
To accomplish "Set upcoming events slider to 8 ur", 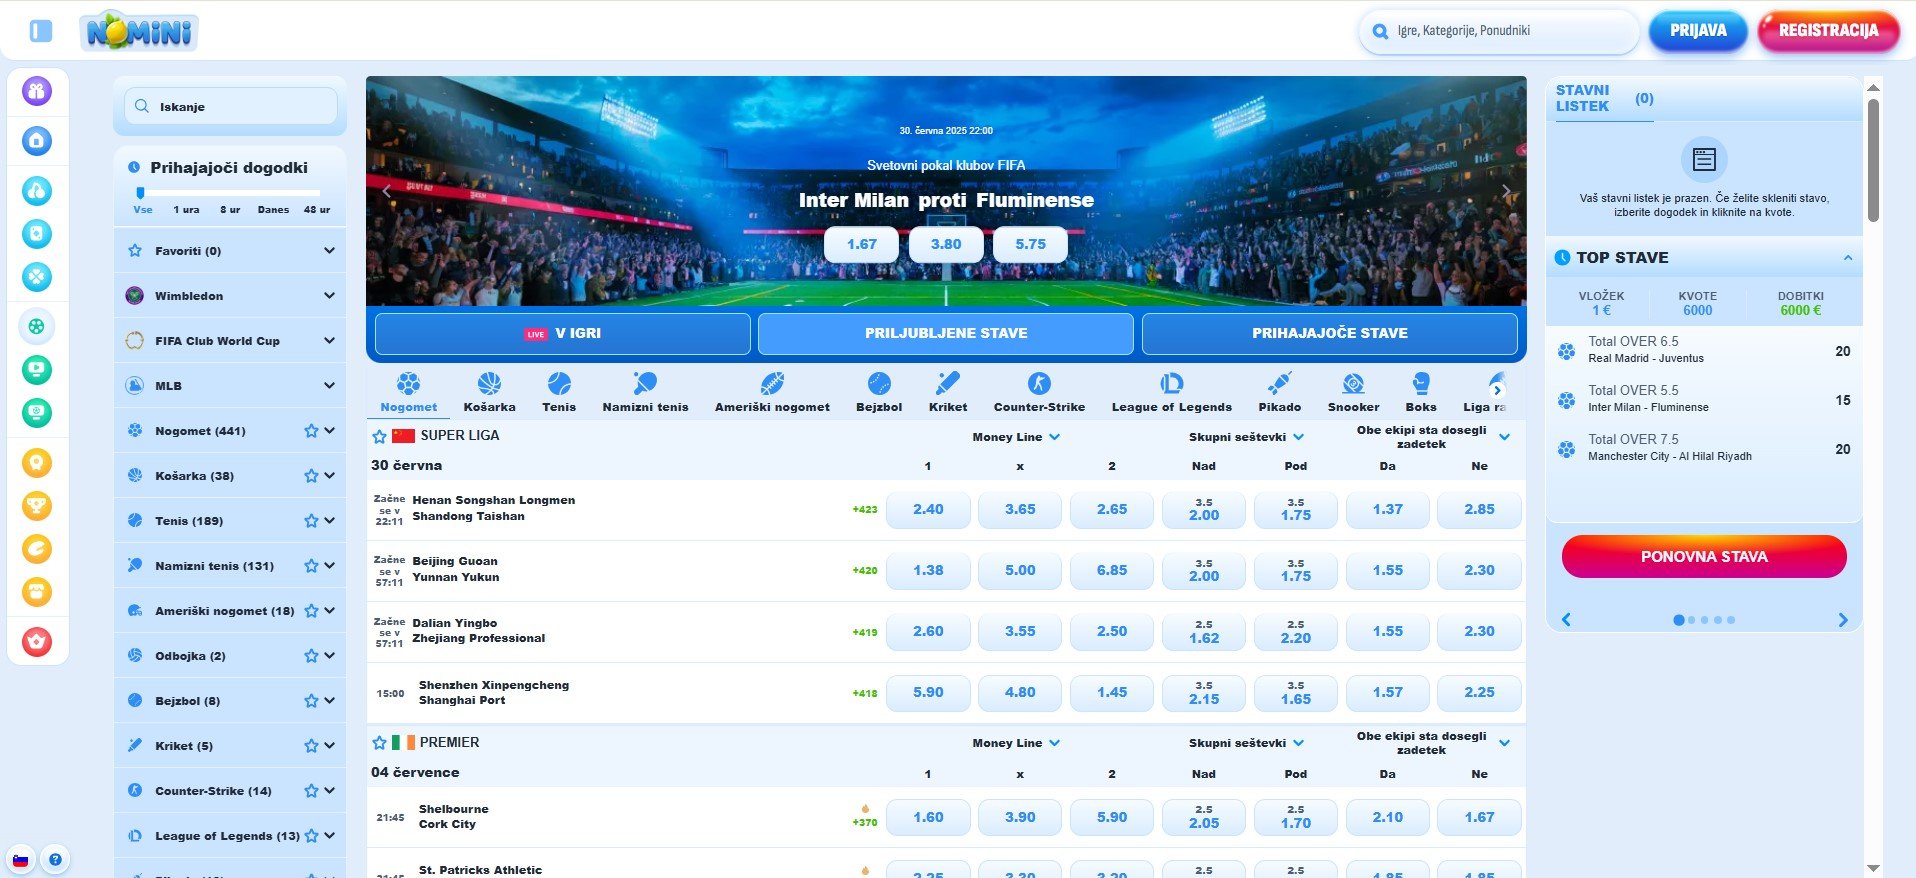I will pyautogui.click(x=230, y=210).
